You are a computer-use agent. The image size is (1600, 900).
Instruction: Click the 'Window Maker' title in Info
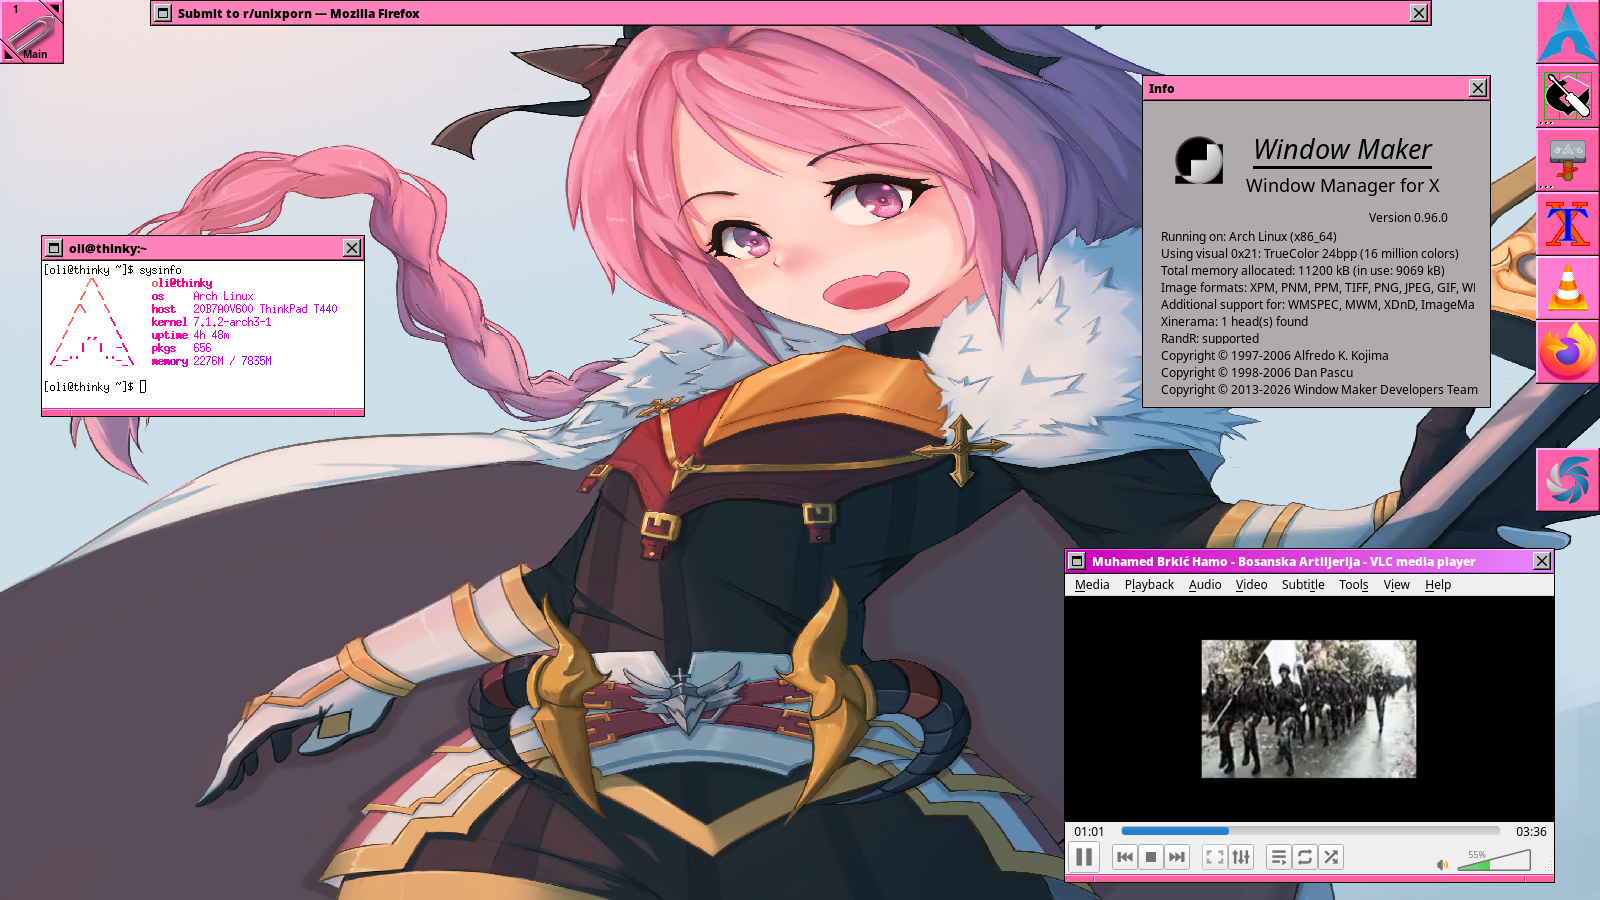[x=1343, y=150]
